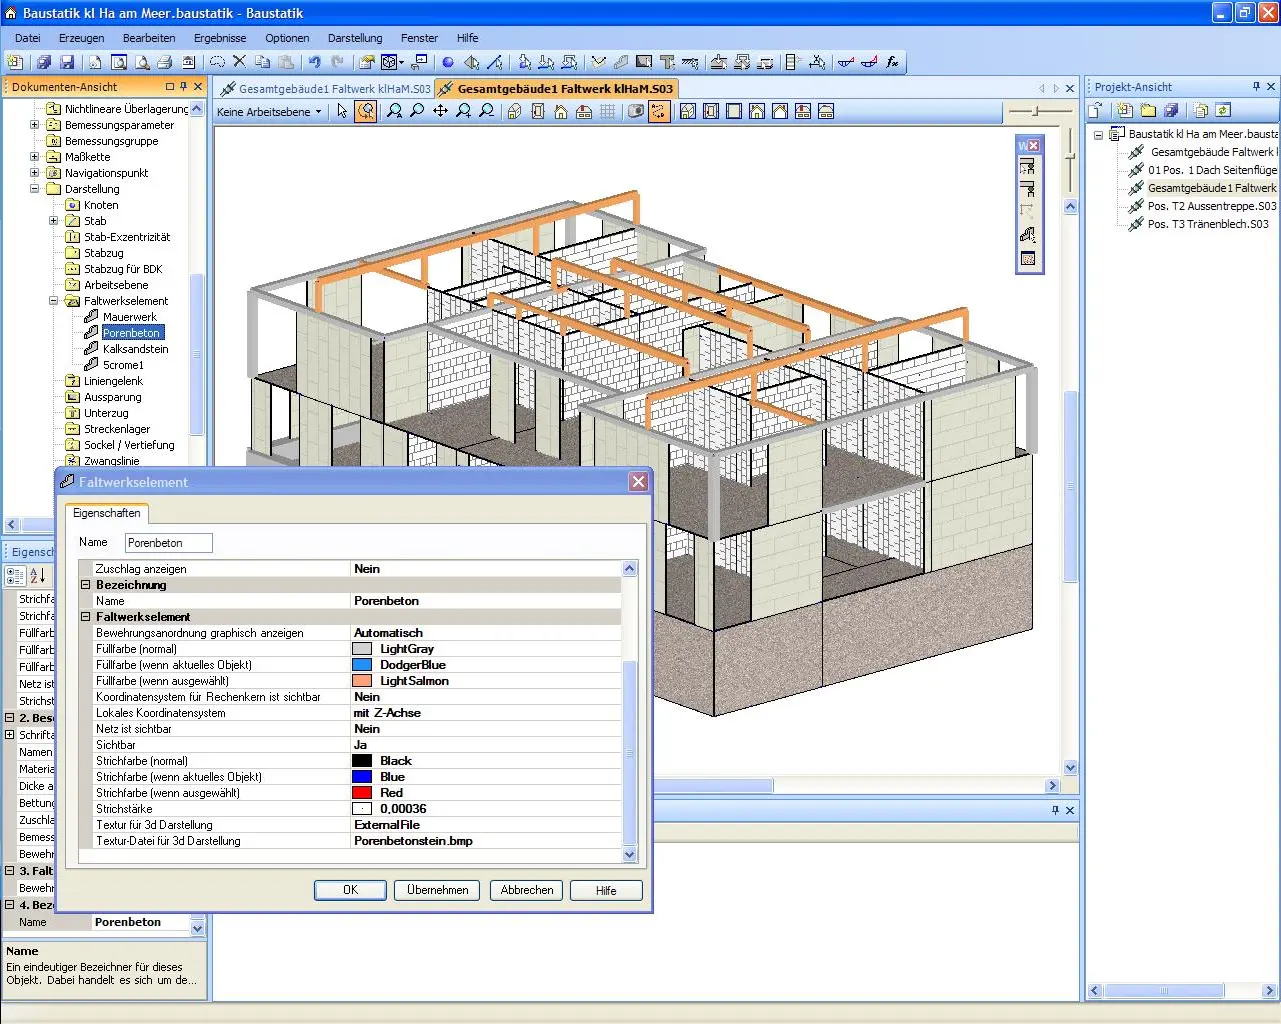The image size is (1281, 1024).
Task: Click the undo arrow icon
Action: (314, 62)
